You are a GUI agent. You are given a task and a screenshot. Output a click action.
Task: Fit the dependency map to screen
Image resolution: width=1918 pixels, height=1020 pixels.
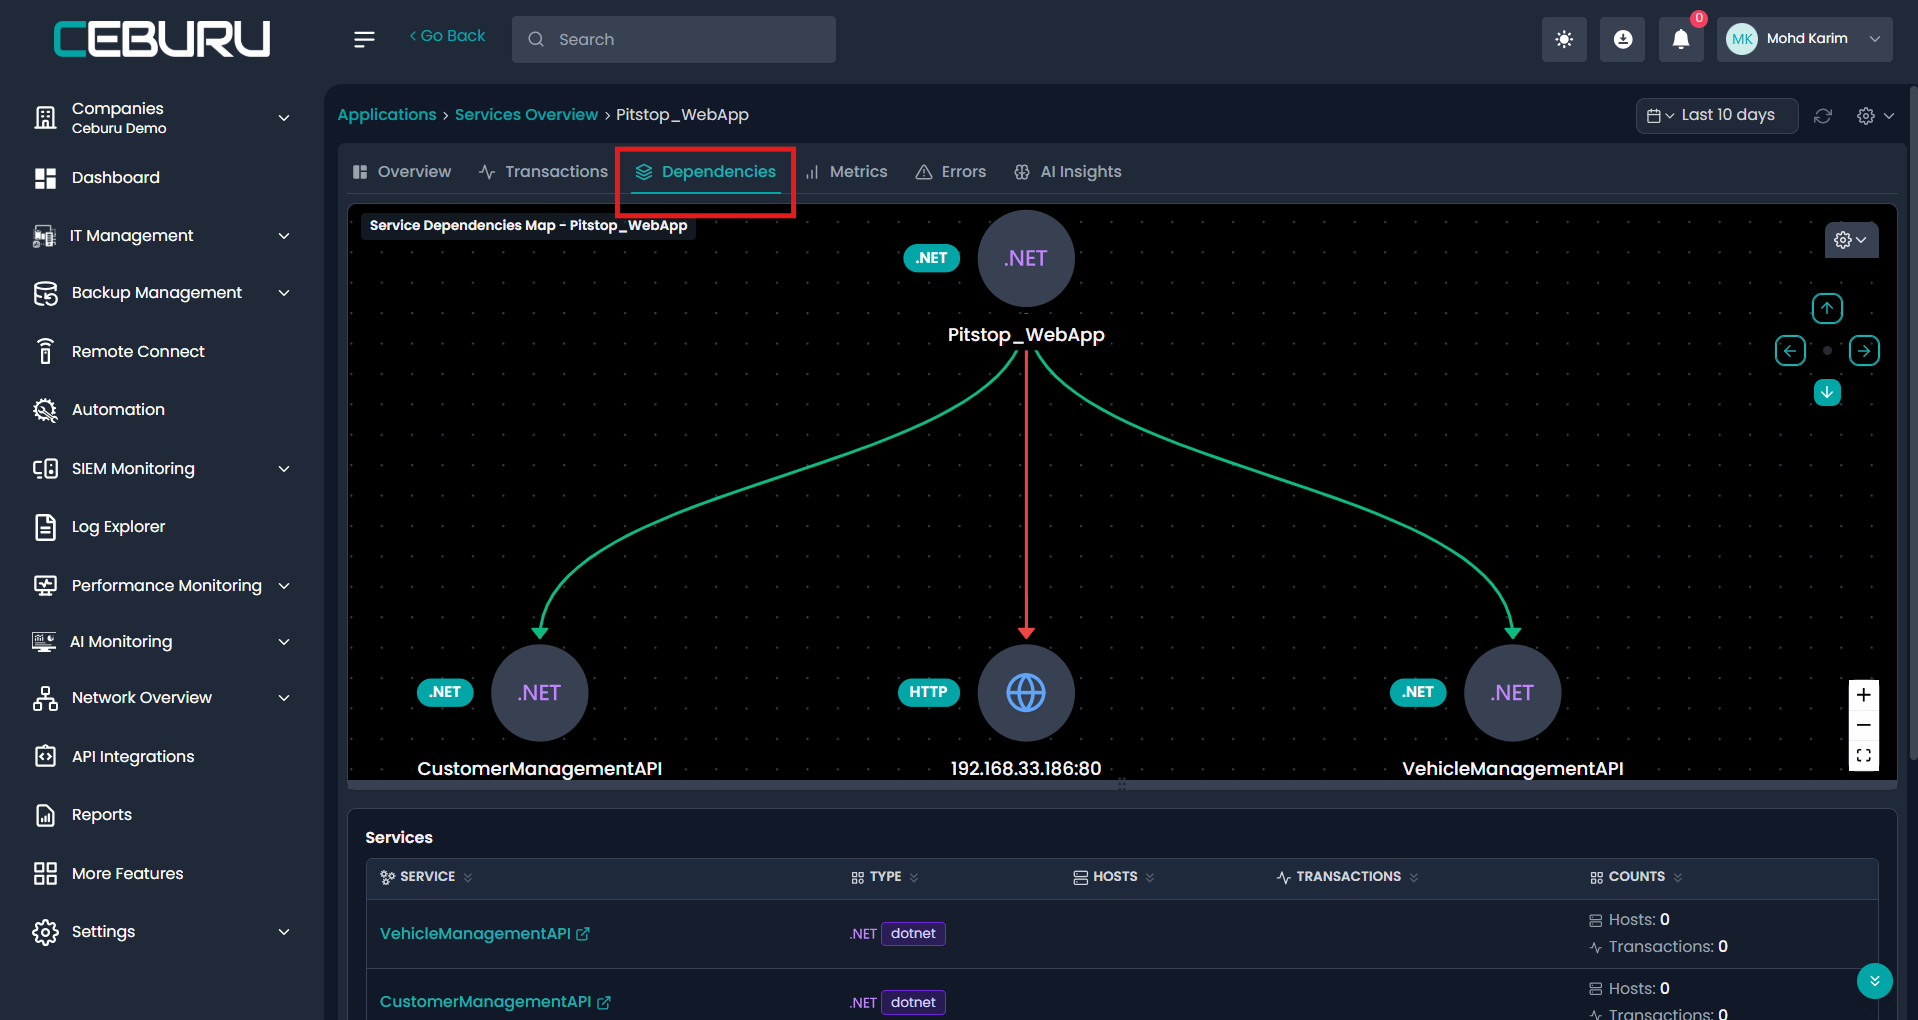tap(1864, 756)
